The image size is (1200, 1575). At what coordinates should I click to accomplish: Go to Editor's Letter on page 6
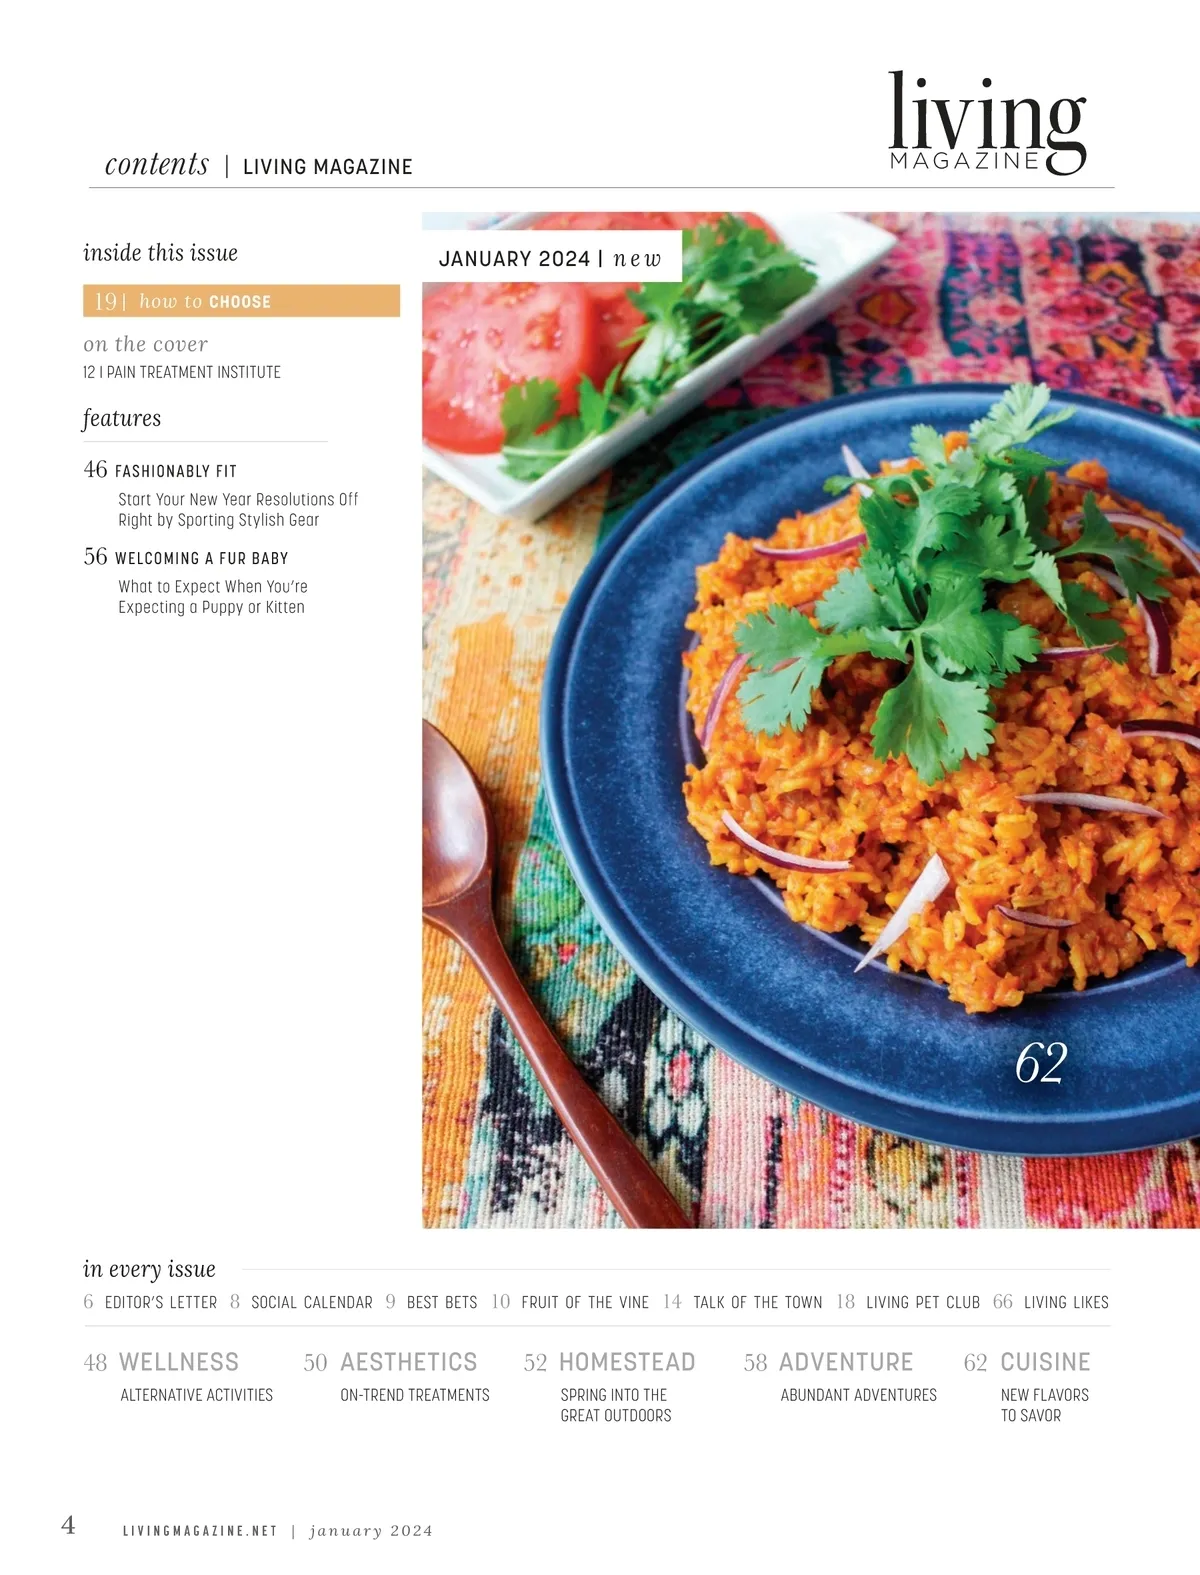pyautogui.click(x=150, y=1302)
